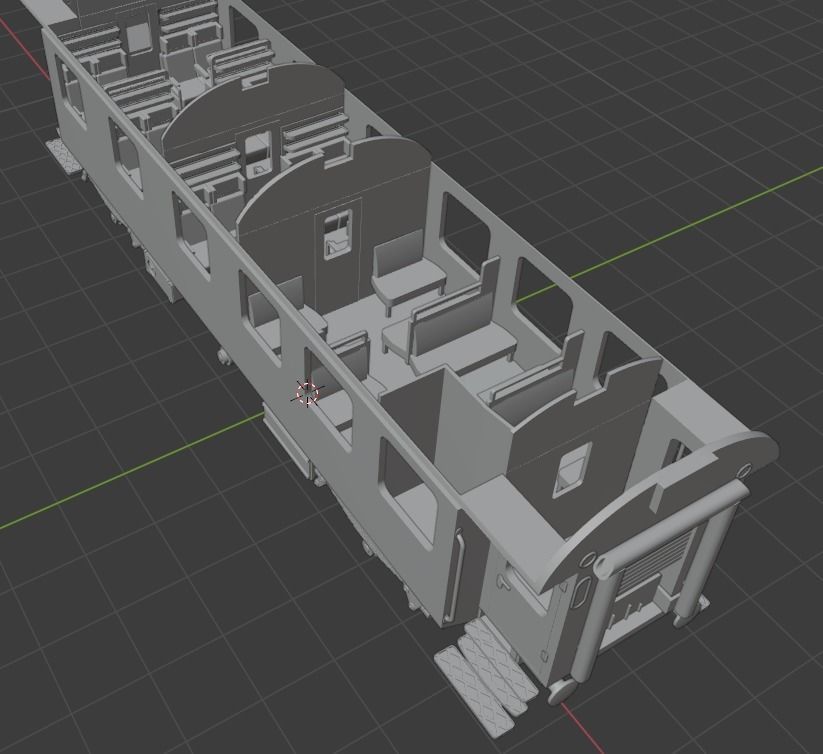
Task: Click the round buffer at the car's front corner
Action: point(561,691)
